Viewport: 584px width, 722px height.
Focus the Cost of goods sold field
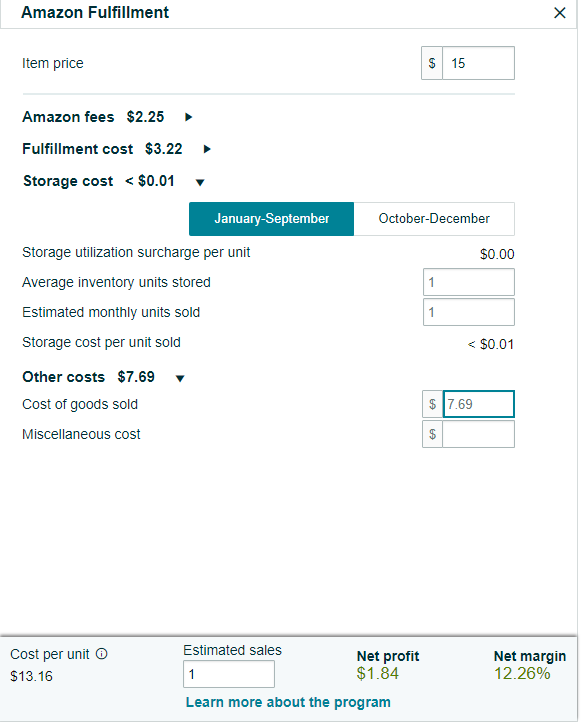pyautogui.click(x=479, y=404)
